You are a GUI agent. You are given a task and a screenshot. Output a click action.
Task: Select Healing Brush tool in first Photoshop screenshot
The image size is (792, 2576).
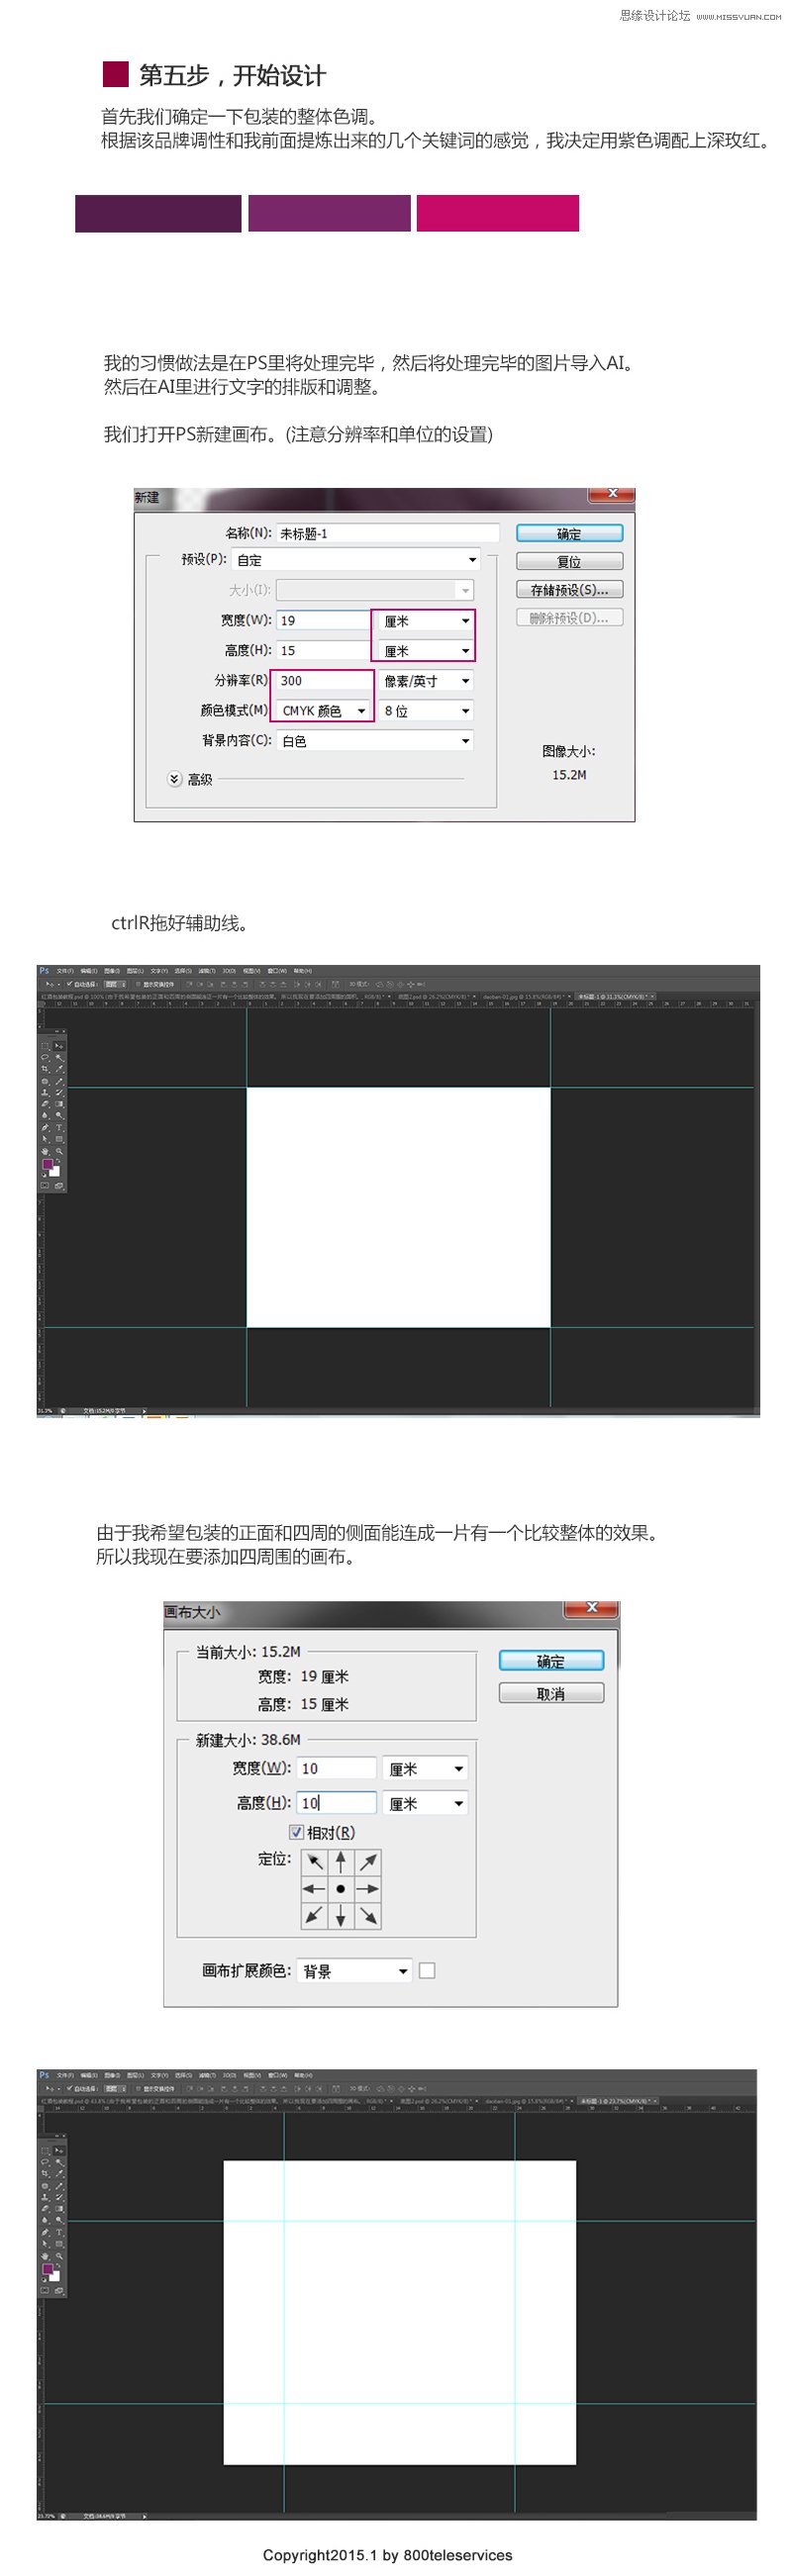(x=45, y=1082)
